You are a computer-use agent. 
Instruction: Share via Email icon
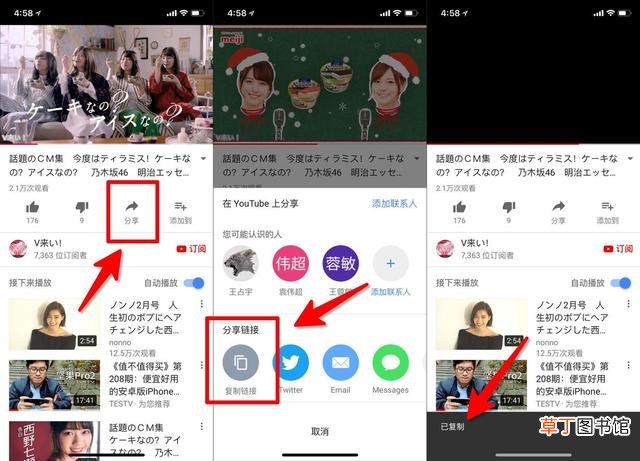click(340, 363)
